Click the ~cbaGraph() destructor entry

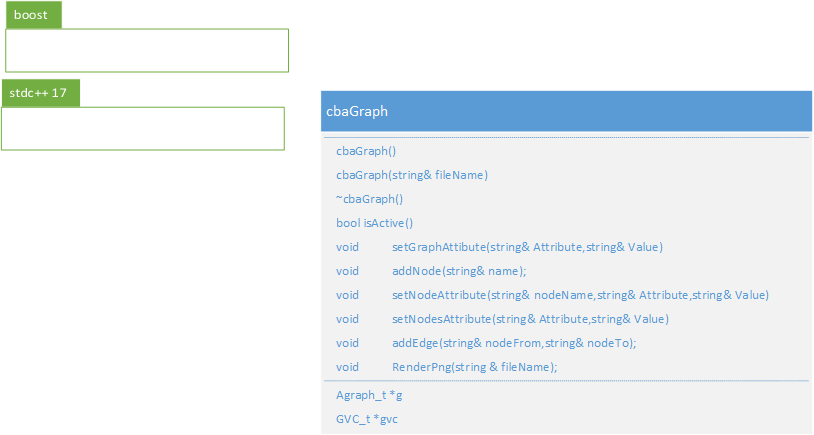(369, 199)
